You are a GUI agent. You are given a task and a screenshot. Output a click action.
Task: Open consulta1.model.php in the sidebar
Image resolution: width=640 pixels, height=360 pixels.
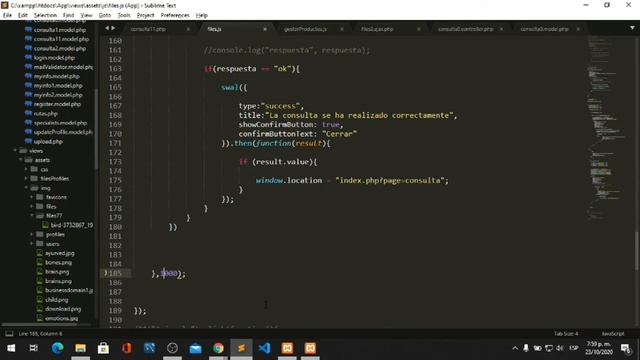[60, 30]
